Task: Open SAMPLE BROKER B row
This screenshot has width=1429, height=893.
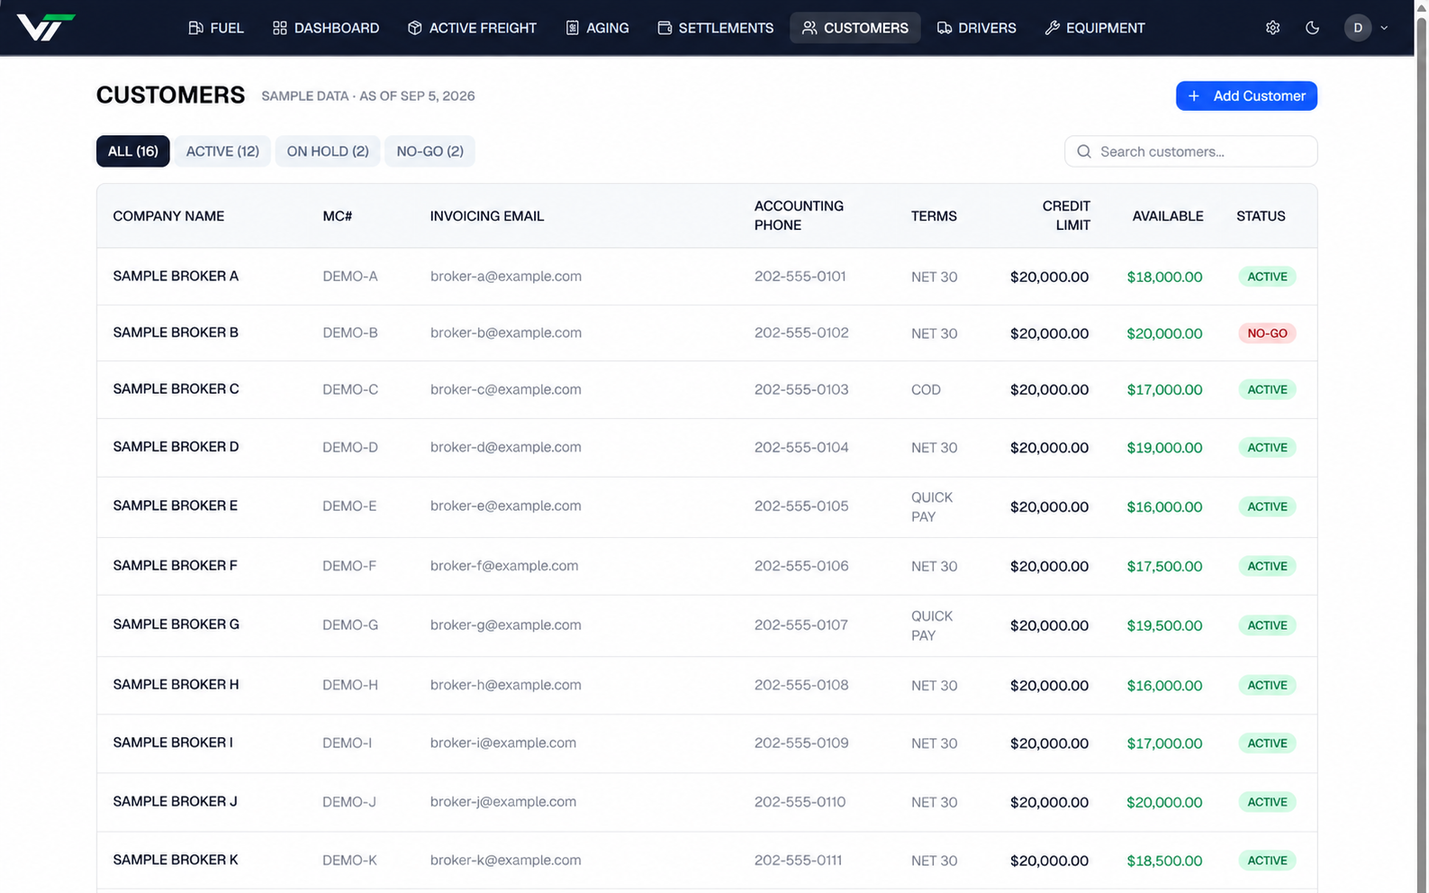Action: (x=706, y=333)
